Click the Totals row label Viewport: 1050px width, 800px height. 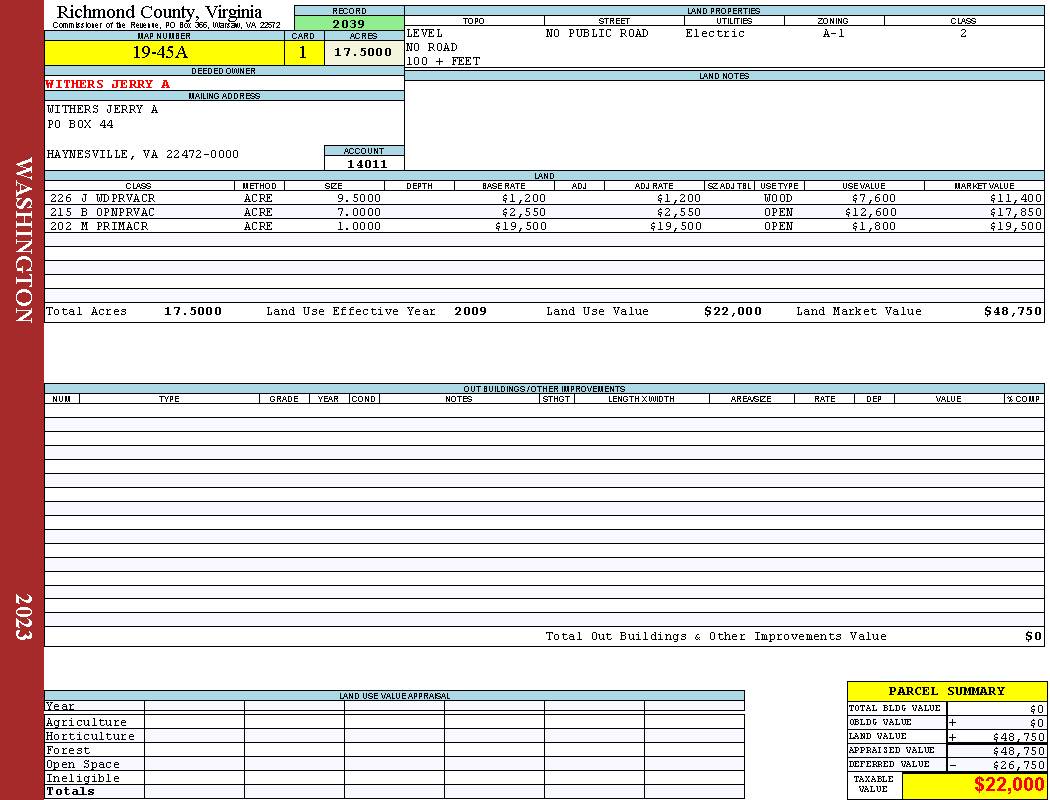70,791
